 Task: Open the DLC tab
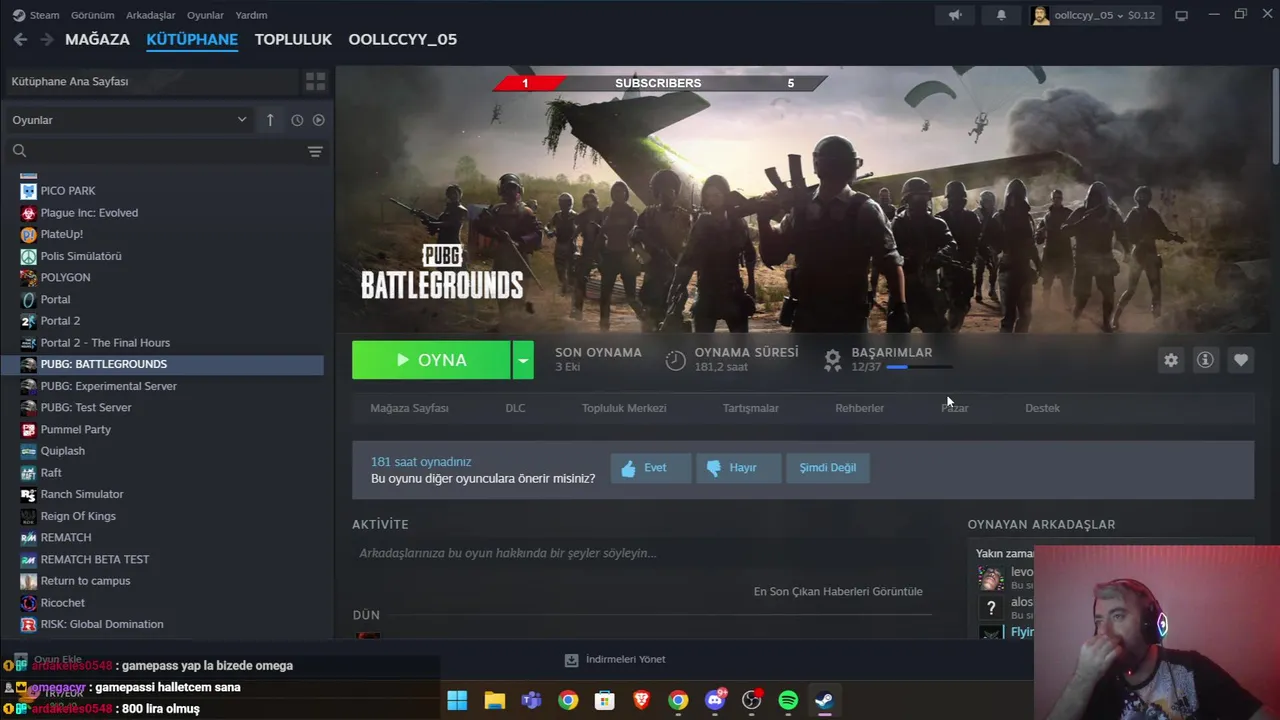coord(515,408)
